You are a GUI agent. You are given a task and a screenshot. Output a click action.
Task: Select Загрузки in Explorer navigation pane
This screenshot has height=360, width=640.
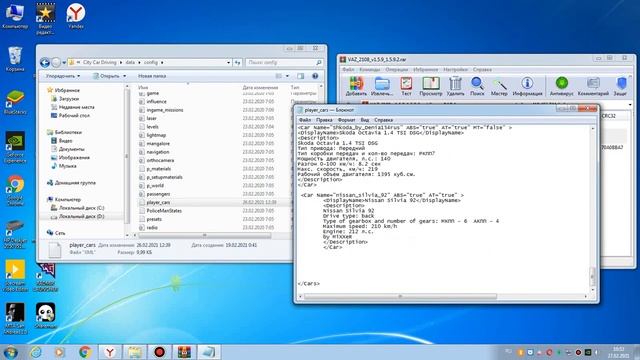(69, 99)
